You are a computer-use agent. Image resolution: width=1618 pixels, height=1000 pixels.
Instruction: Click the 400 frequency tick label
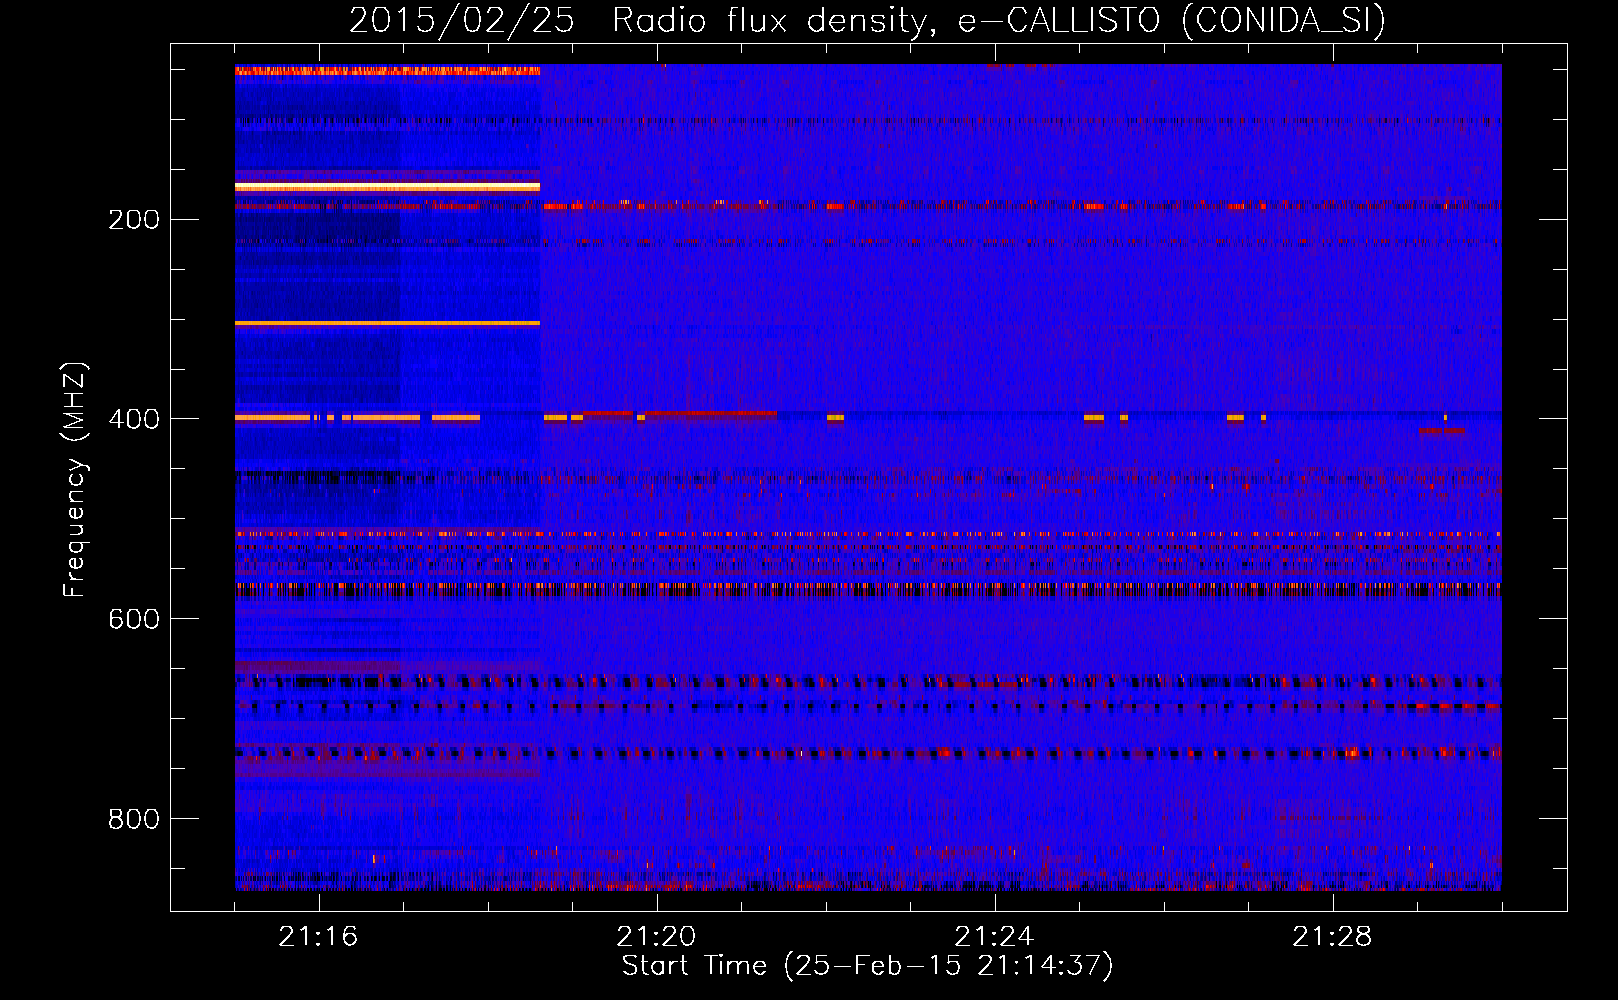pyautogui.click(x=134, y=419)
